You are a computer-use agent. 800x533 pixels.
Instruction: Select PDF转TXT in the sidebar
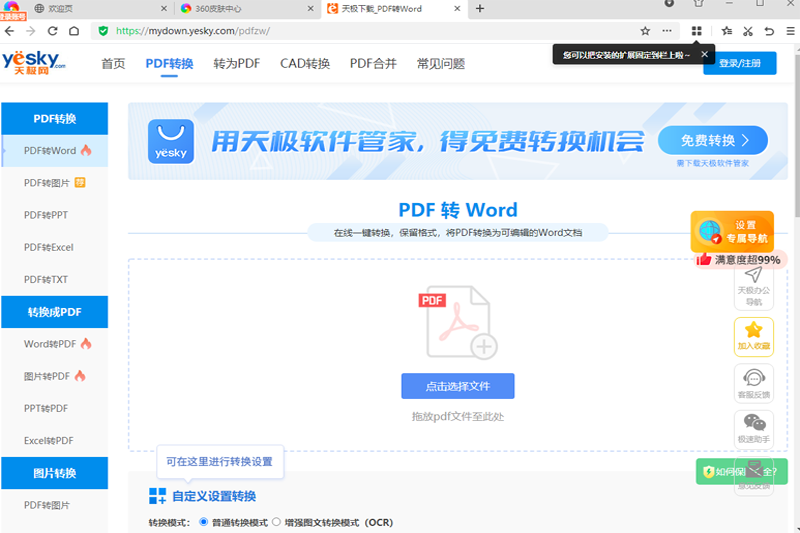55,280
